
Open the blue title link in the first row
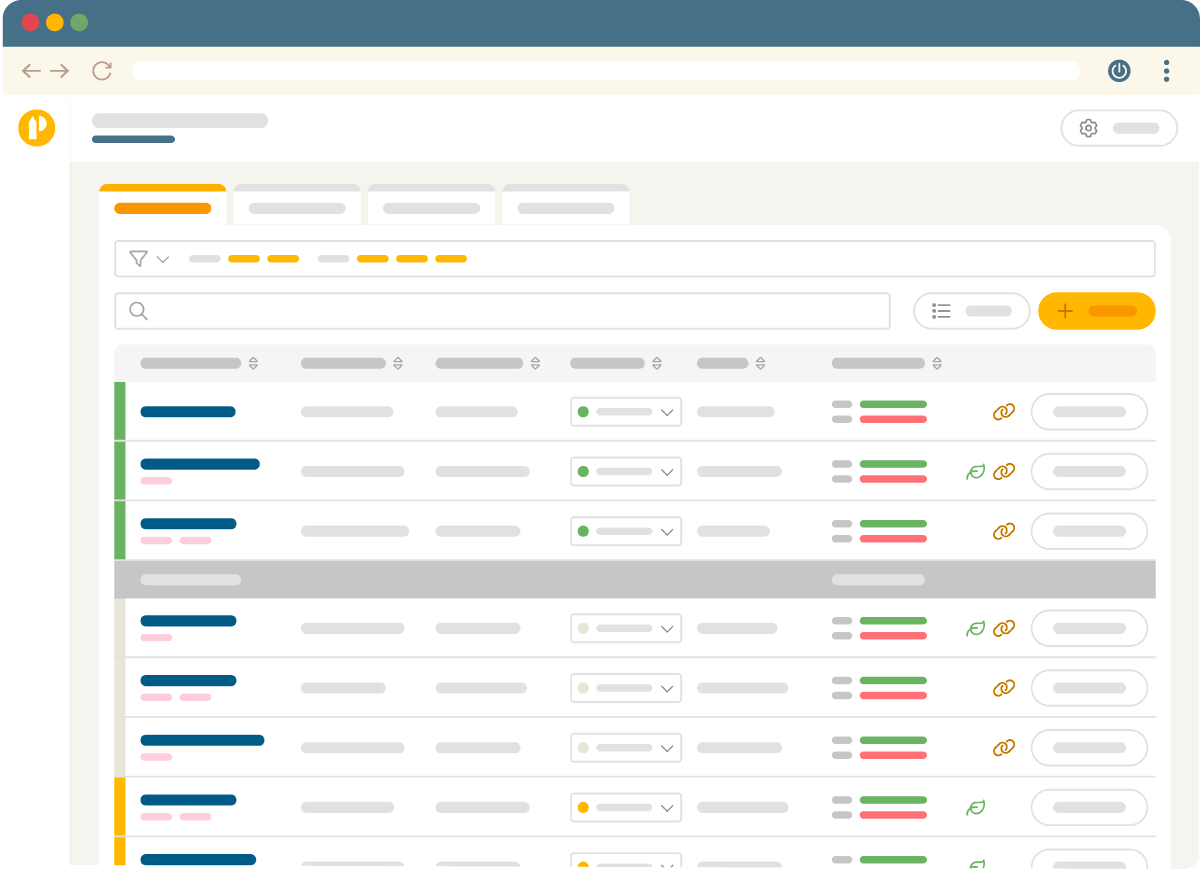(x=188, y=412)
